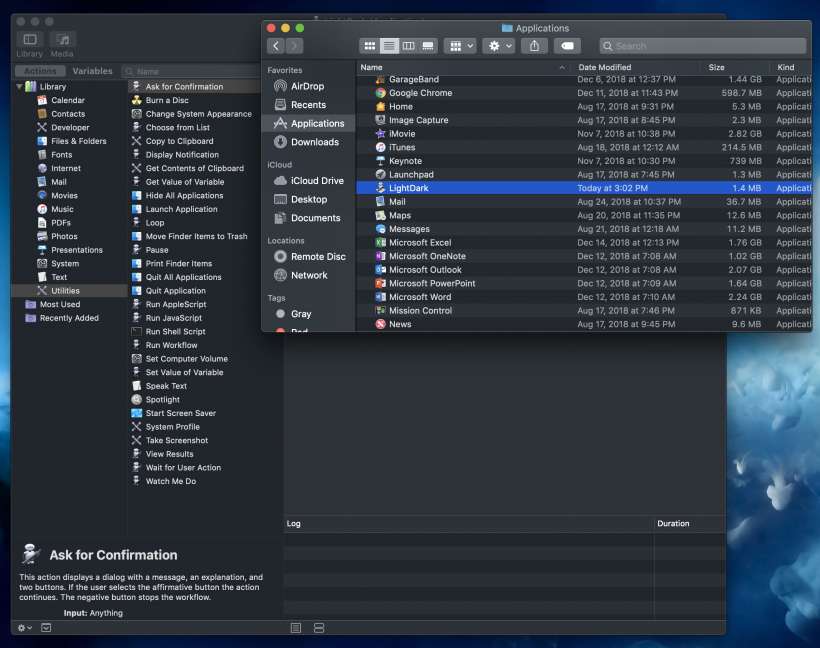
Task: Click the Share button in Finder toolbar
Action: pos(534,46)
